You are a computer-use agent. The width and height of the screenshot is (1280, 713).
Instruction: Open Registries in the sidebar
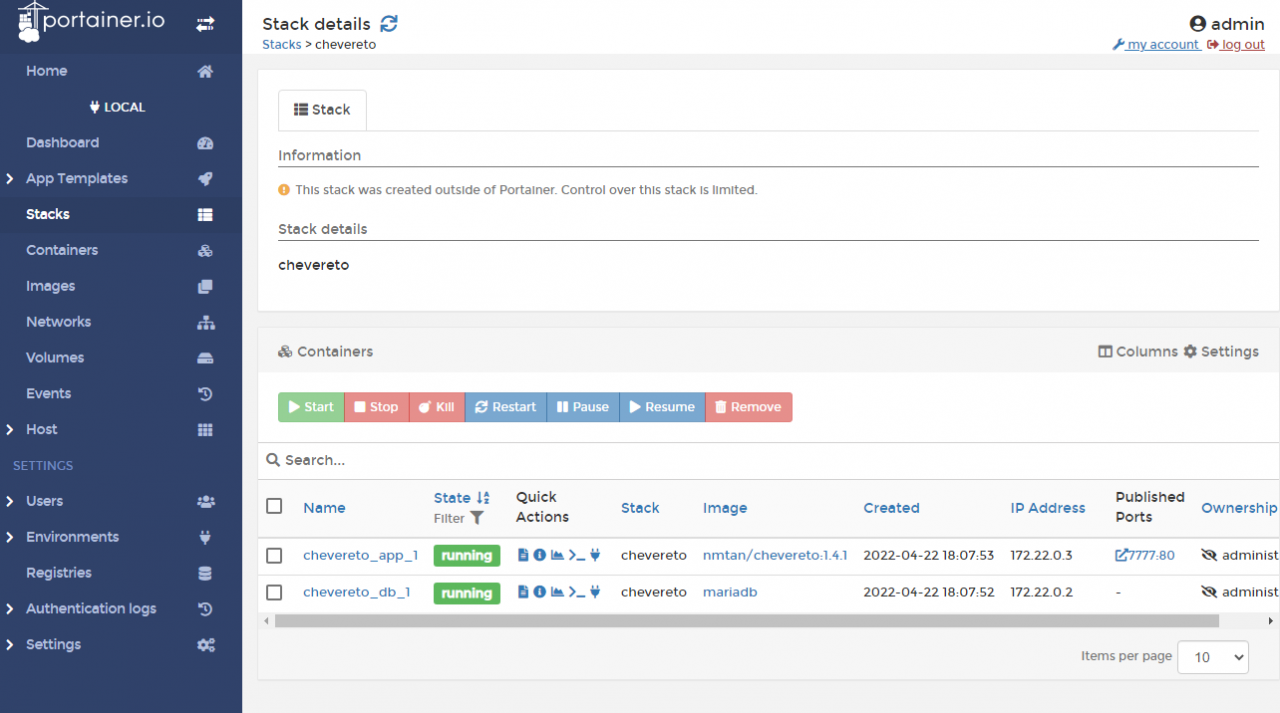coord(59,573)
